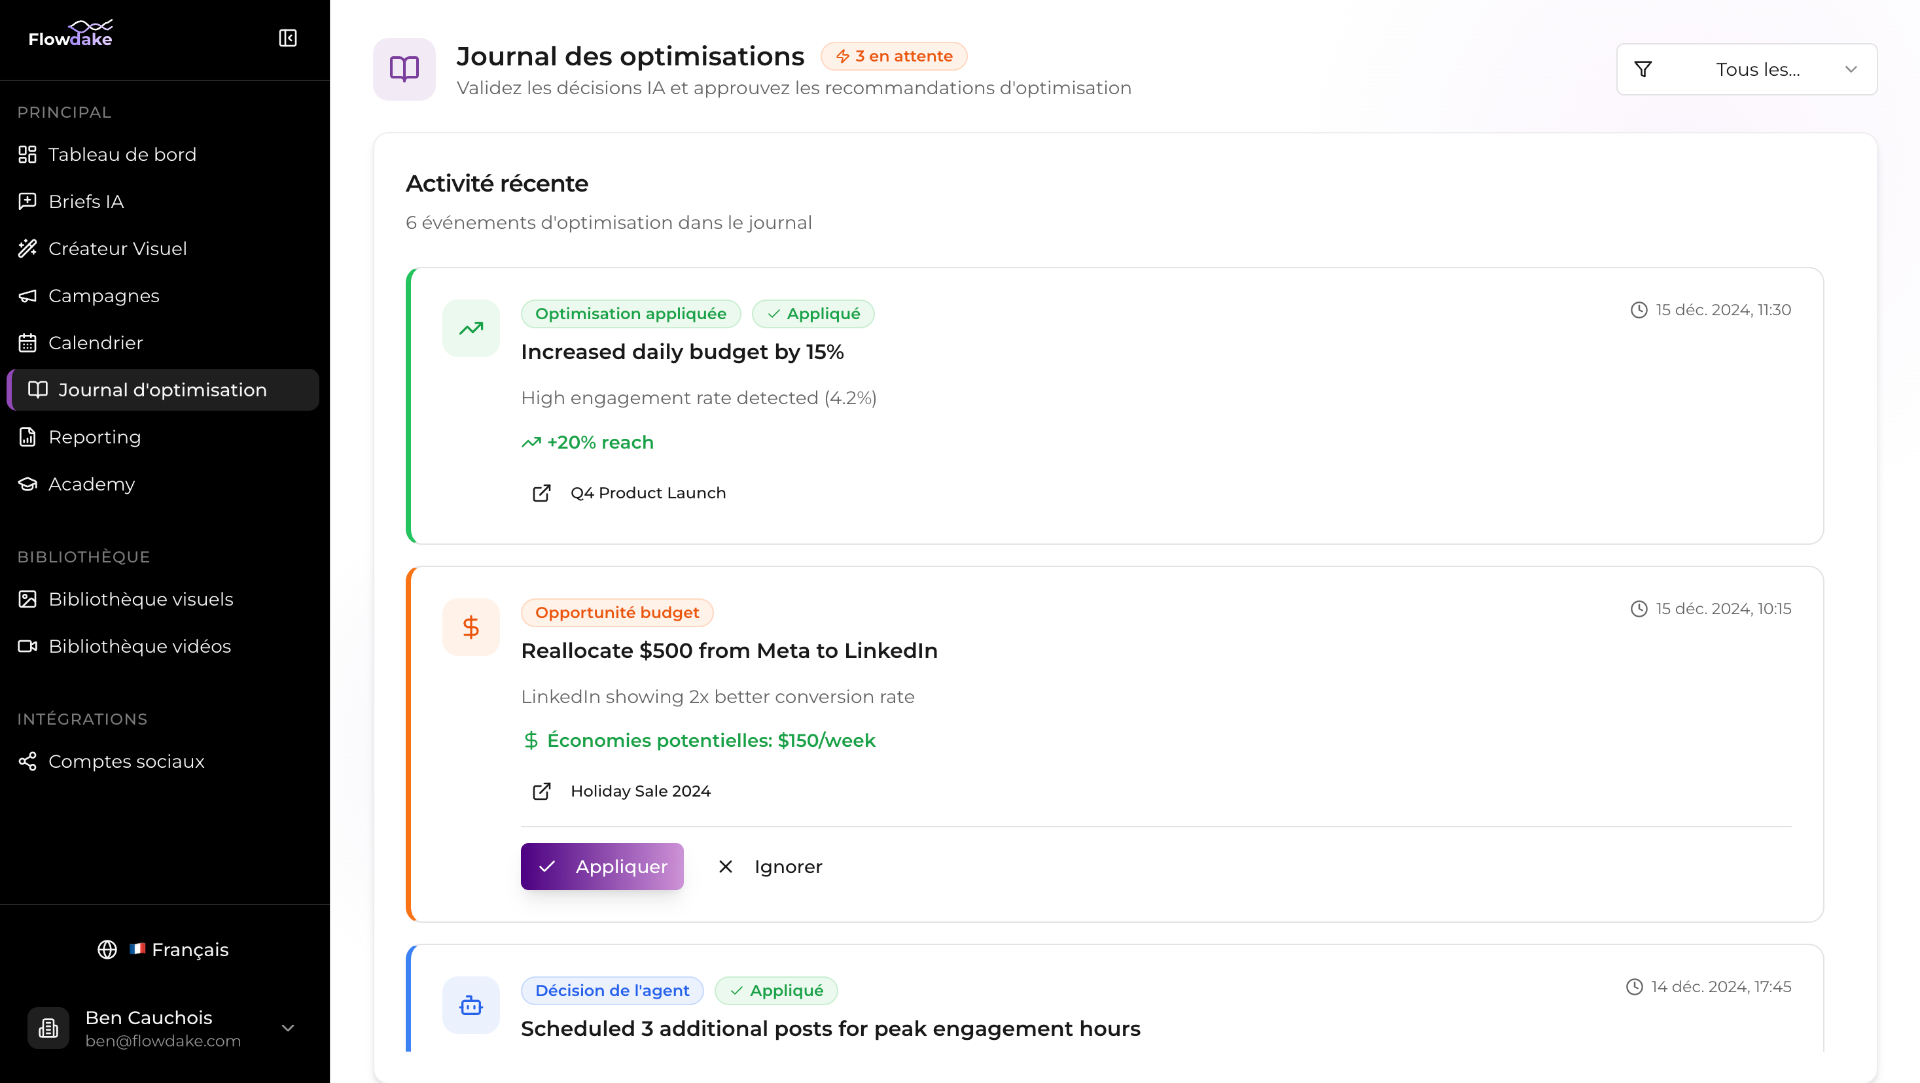The height and width of the screenshot is (1083, 1920).
Task: Click the Opportunité budget tag
Action: click(617, 612)
